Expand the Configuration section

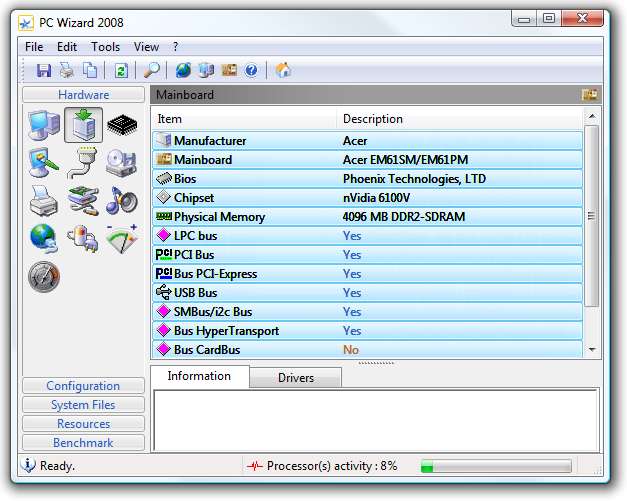click(84, 386)
